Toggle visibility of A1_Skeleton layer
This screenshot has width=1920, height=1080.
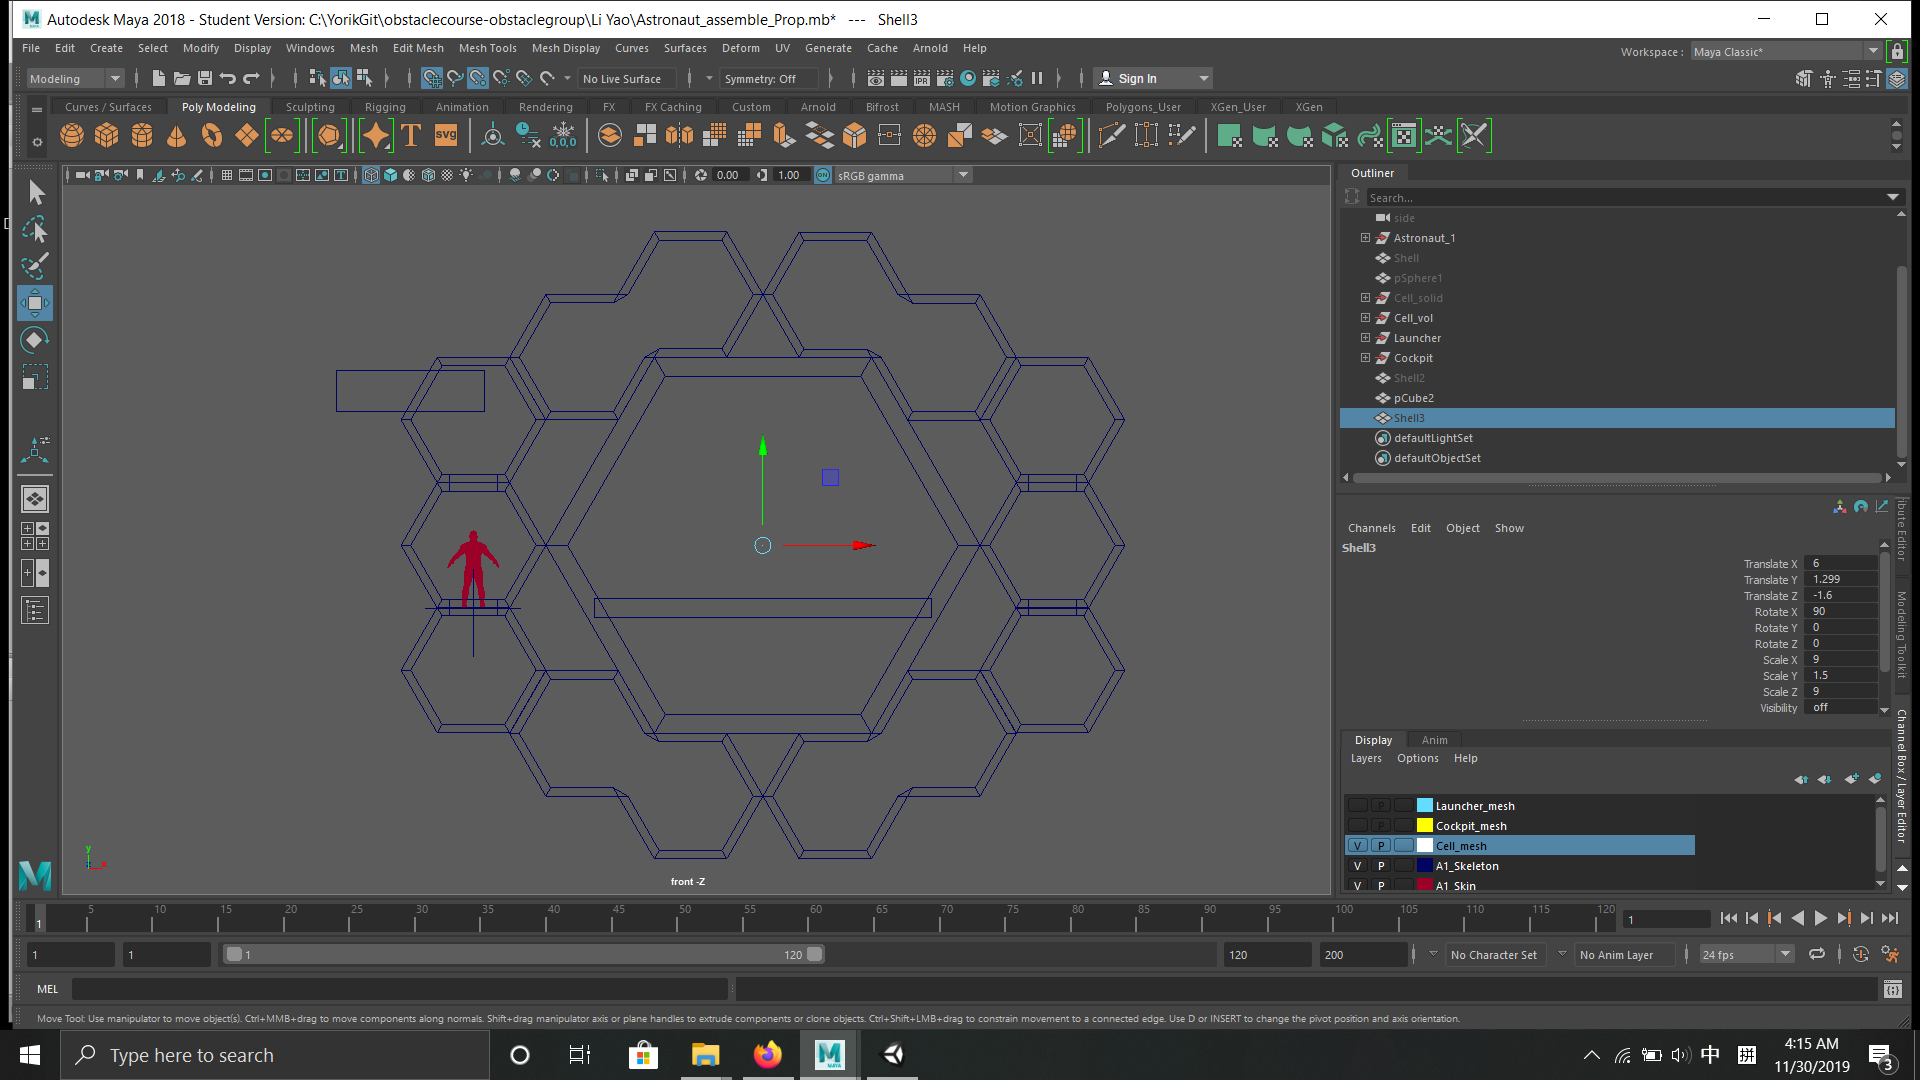point(1357,866)
